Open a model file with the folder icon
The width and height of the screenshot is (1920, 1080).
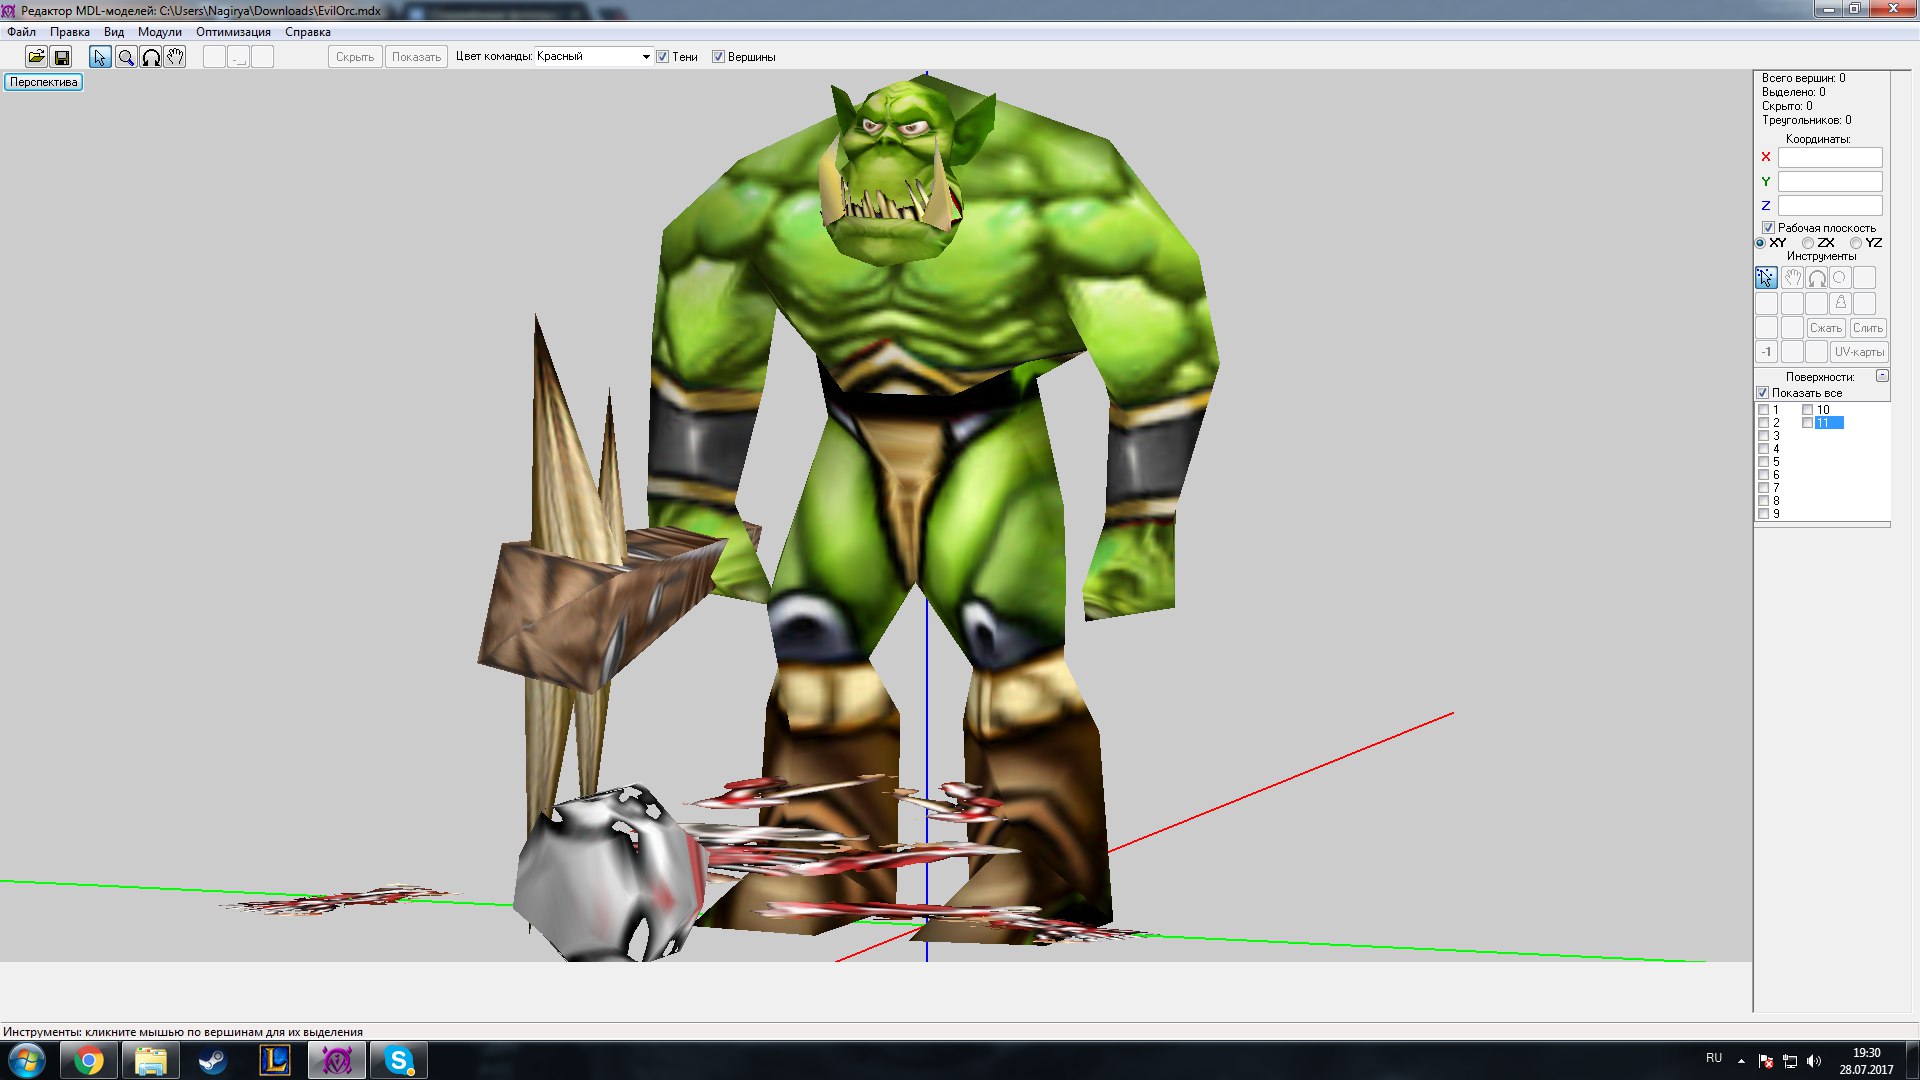[36, 57]
